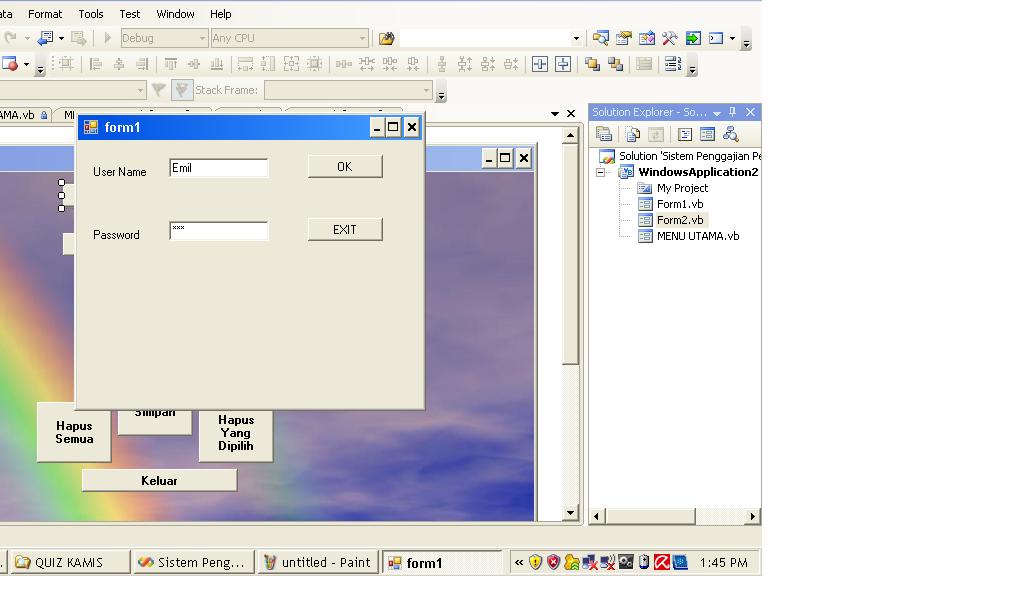This screenshot has width=1024, height=600.
Task: Select Form1.vb in Solution Explorer
Action: pos(680,204)
